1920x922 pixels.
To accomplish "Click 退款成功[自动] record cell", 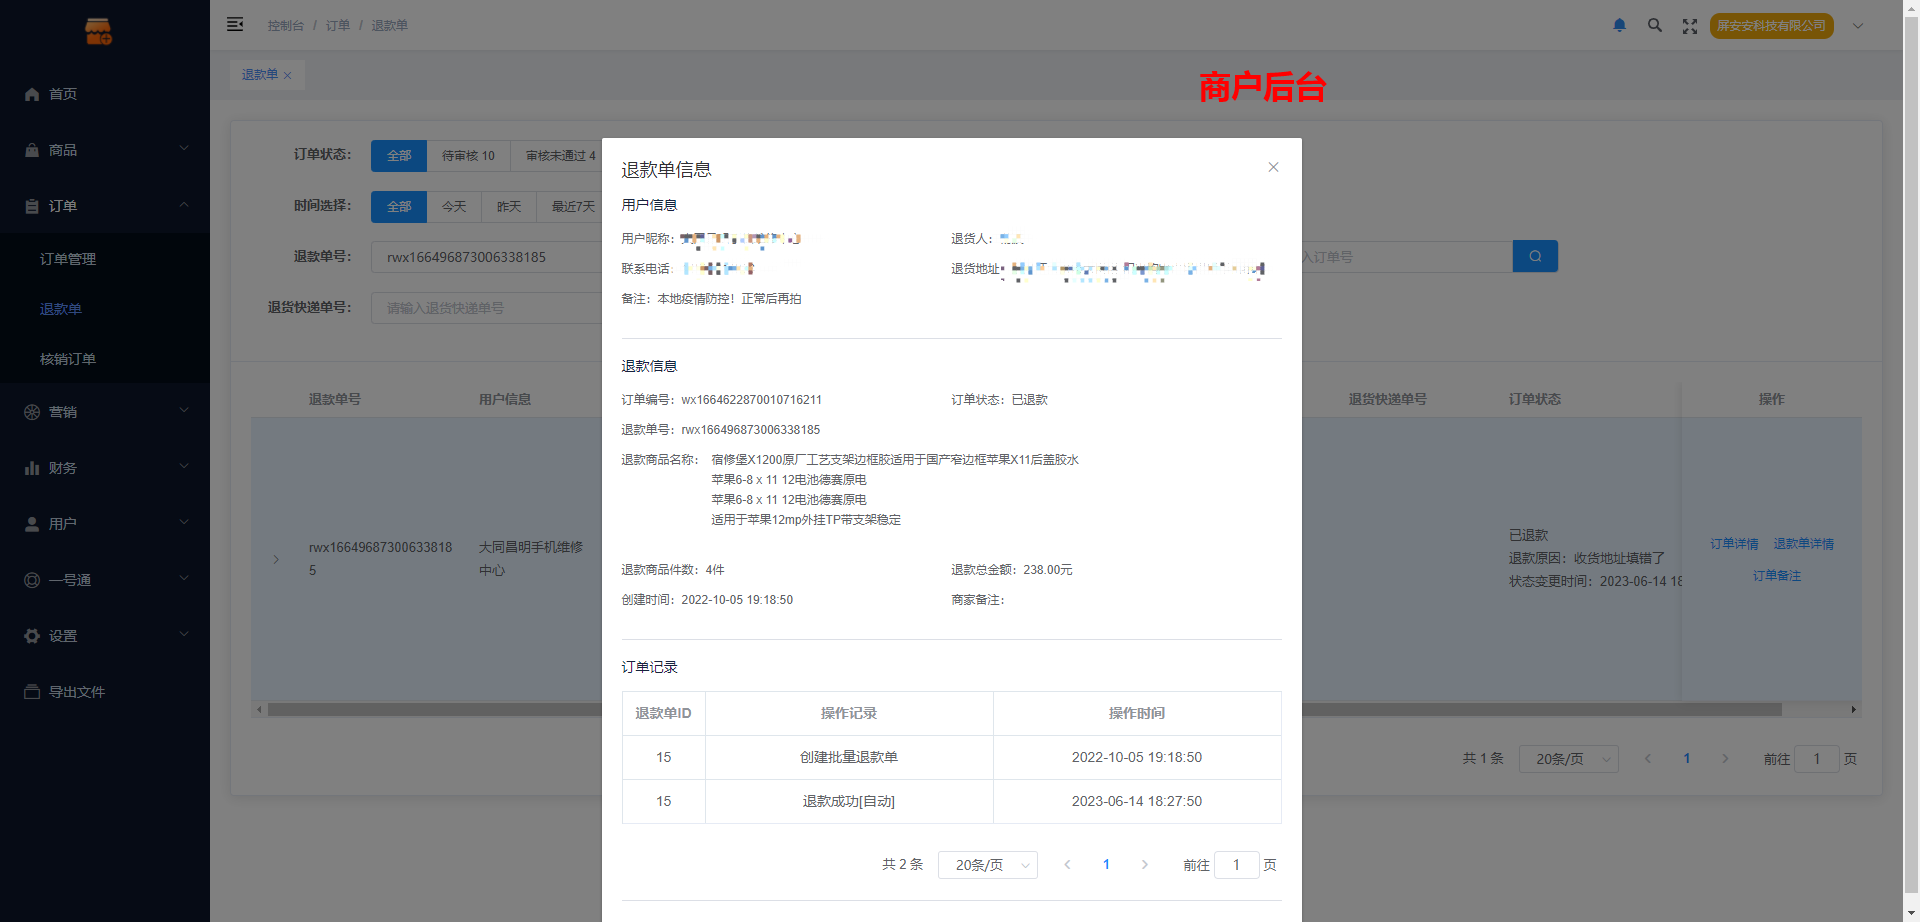I will coord(849,802).
